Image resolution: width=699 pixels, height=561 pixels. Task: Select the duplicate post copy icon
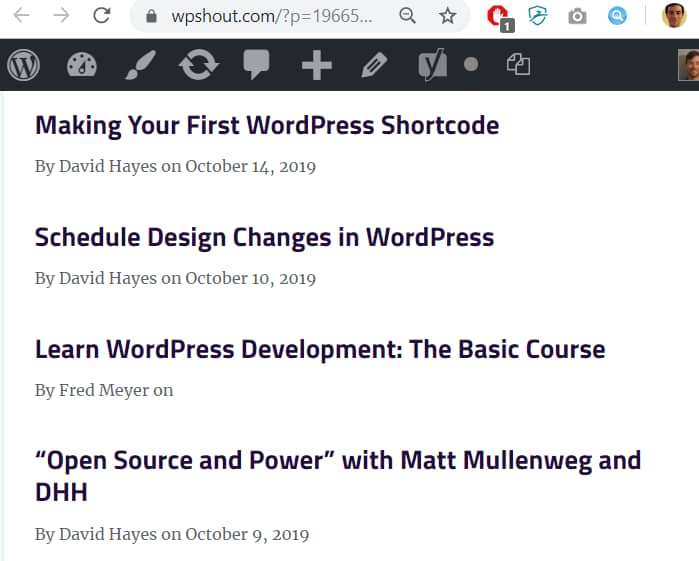(518, 64)
